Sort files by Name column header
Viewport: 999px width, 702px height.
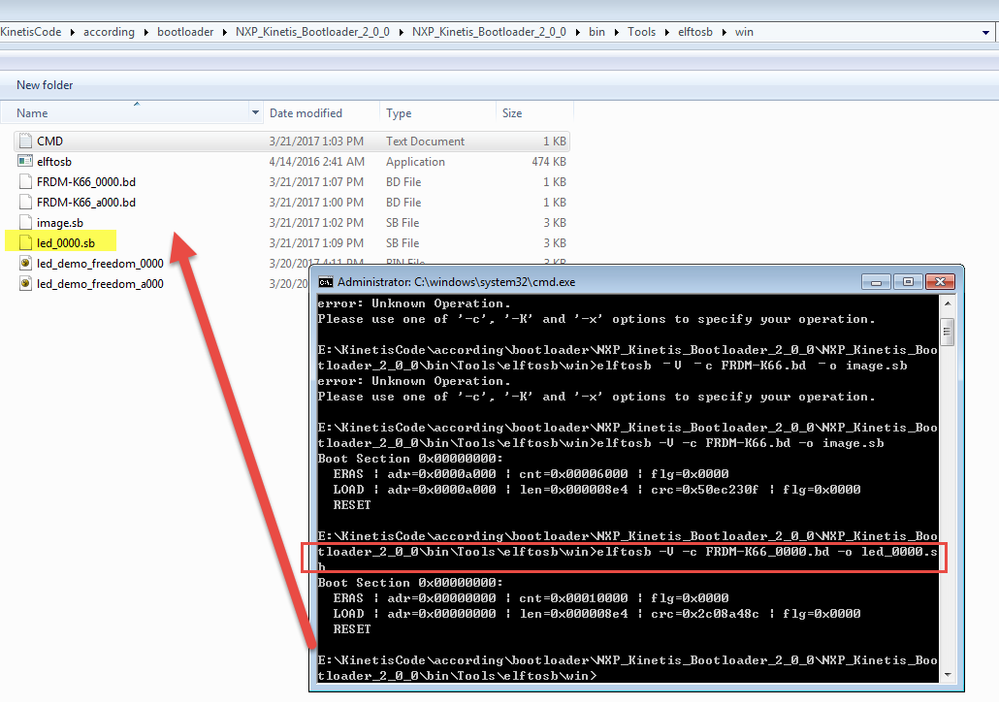click(x=32, y=113)
